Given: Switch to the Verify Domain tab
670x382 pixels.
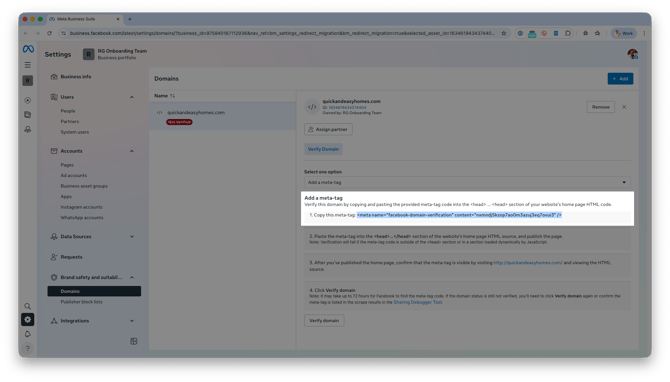Looking at the screenshot, I should point(323,149).
